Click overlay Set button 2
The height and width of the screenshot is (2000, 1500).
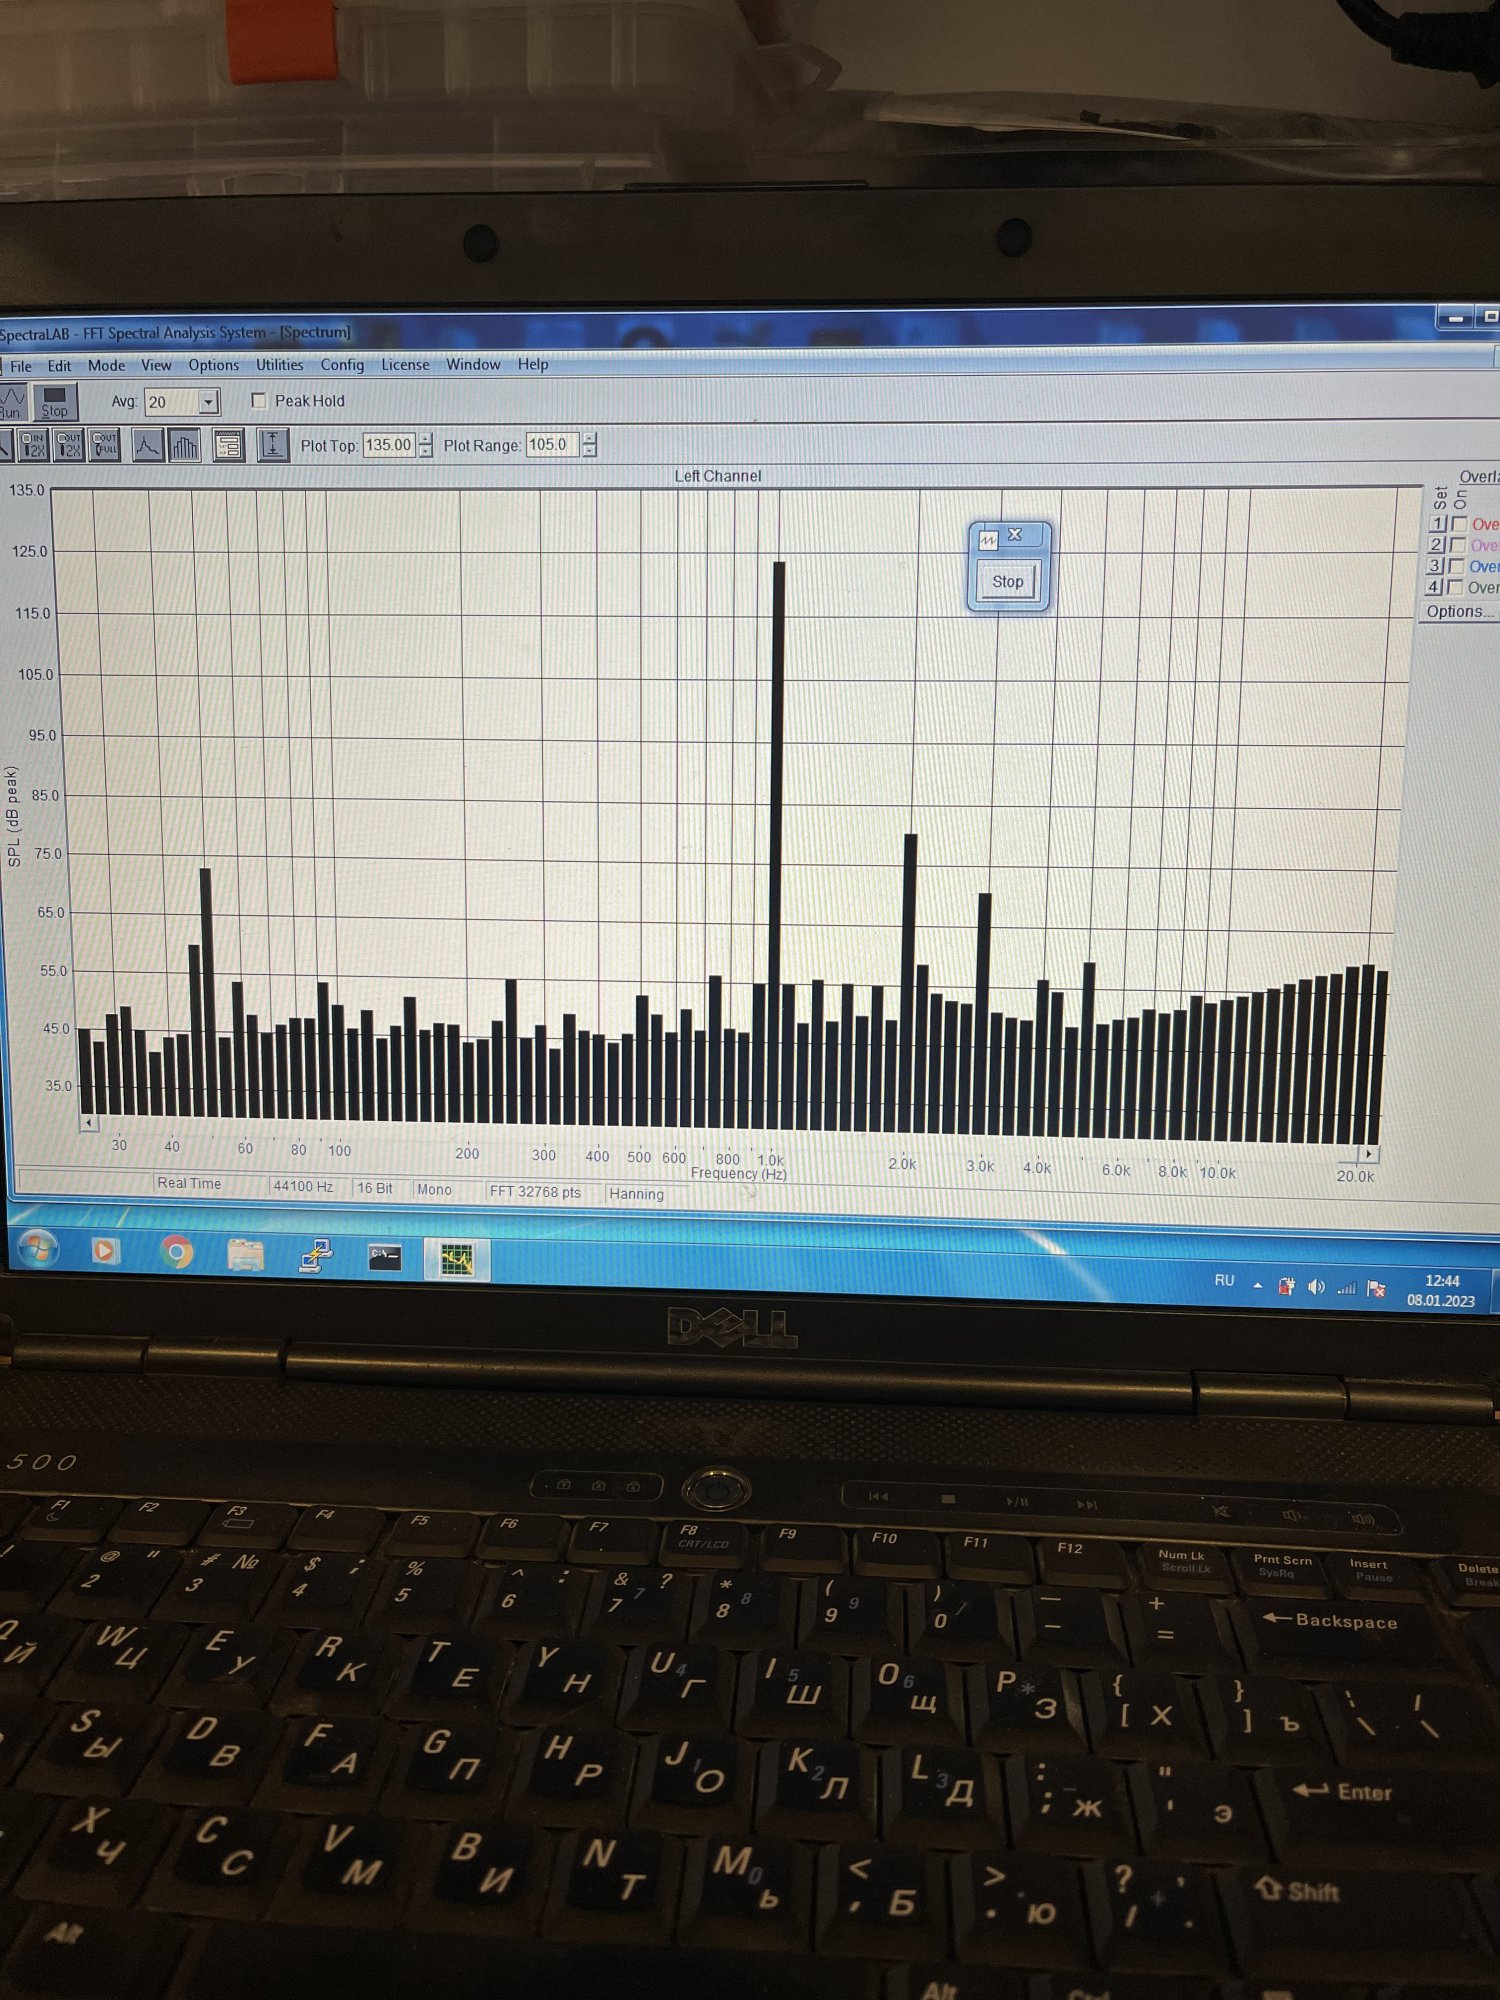(x=1437, y=544)
